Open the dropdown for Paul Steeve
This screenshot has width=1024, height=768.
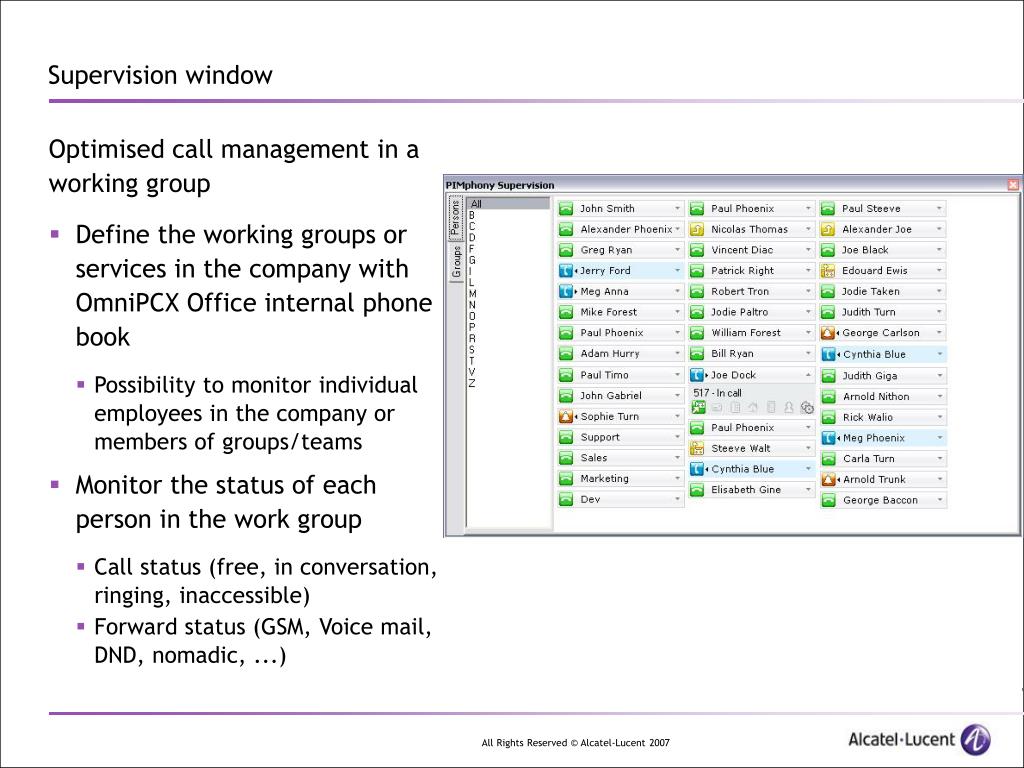point(939,209)
